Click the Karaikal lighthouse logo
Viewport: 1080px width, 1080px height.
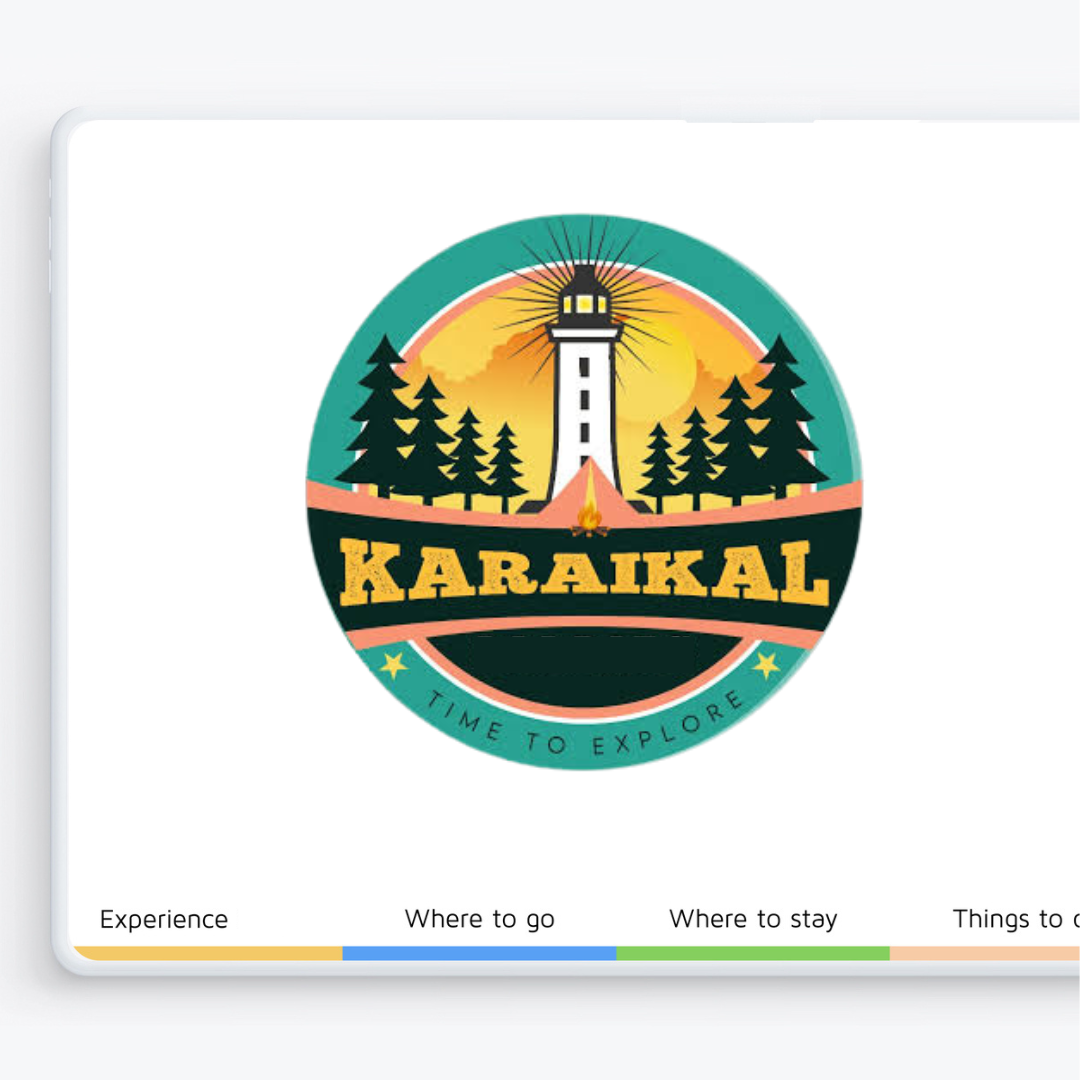pyautogui.click(x=584, y=492)
